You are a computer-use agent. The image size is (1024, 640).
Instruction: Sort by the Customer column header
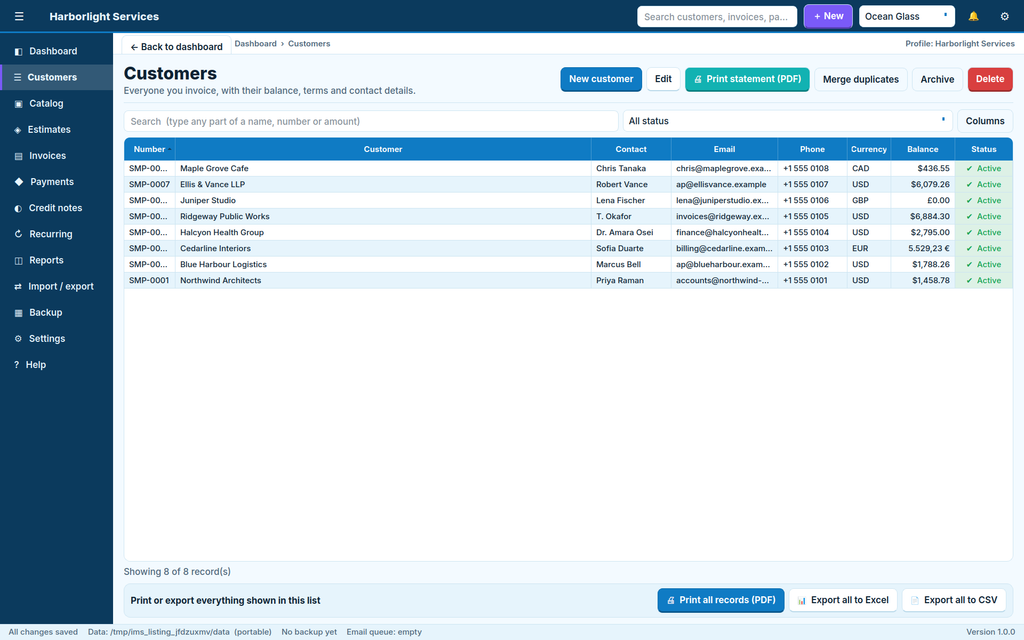point(383,149)
